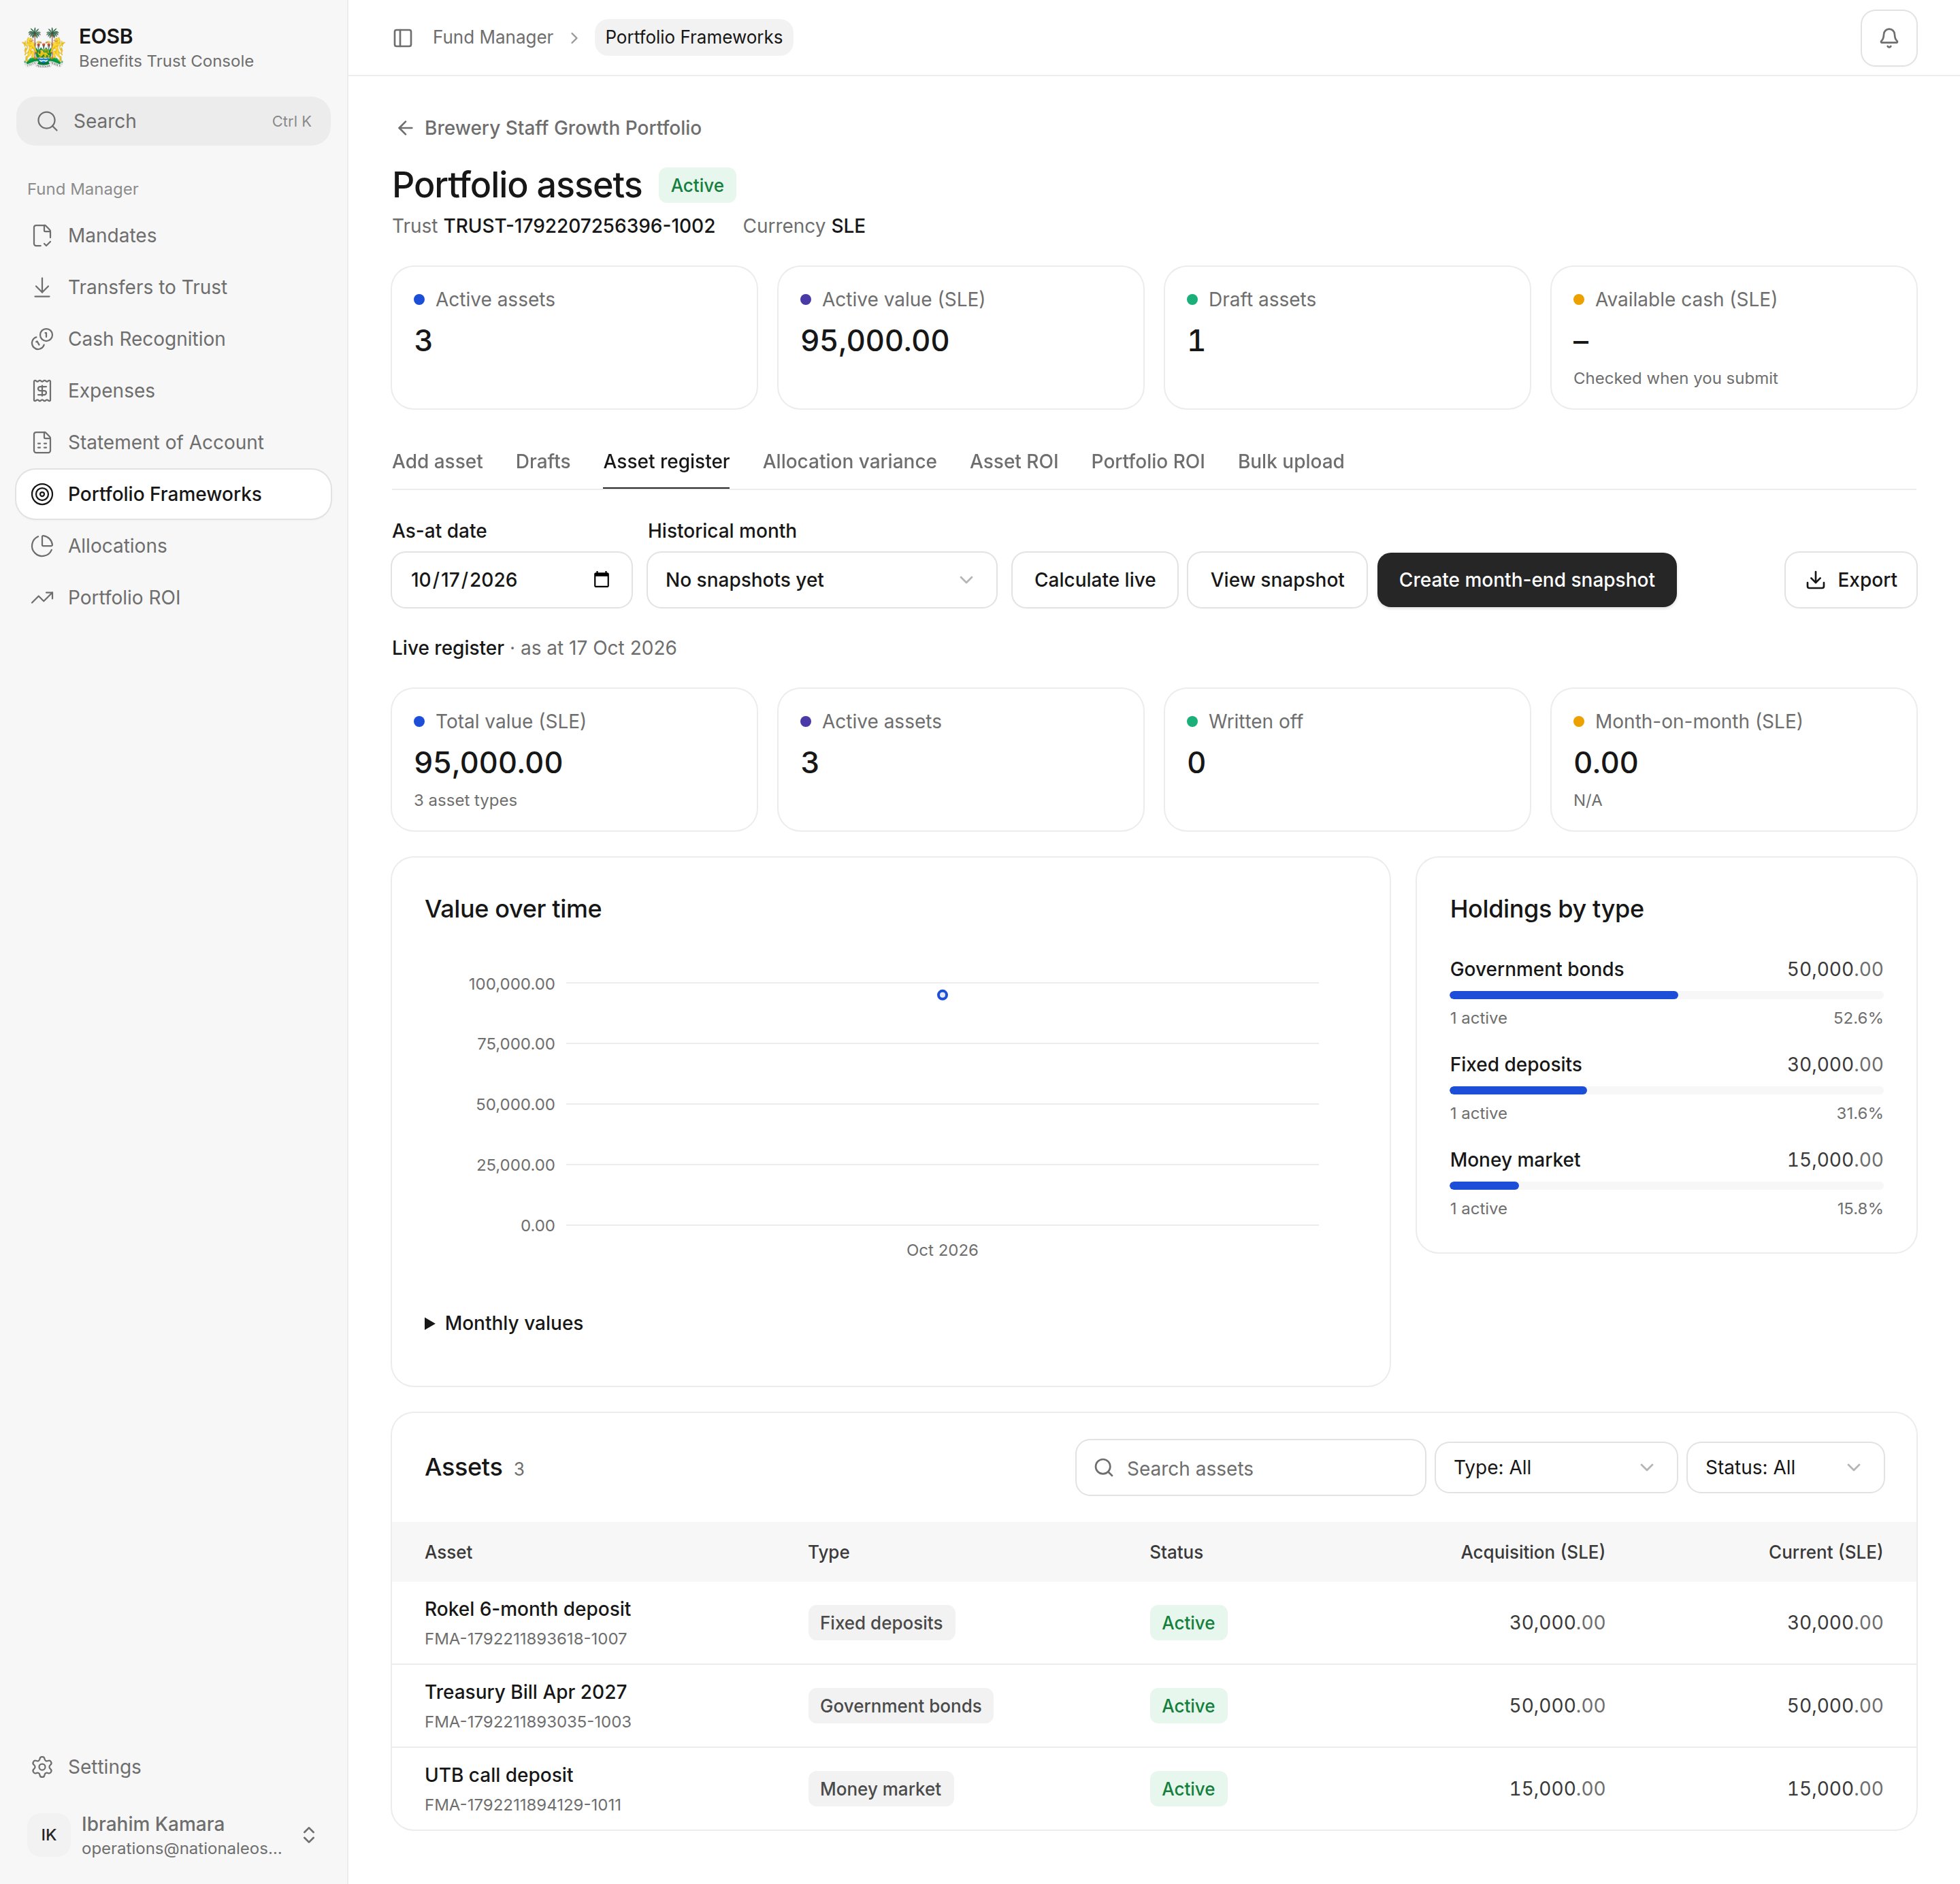Click View snapshot button

pos(1276,580)
